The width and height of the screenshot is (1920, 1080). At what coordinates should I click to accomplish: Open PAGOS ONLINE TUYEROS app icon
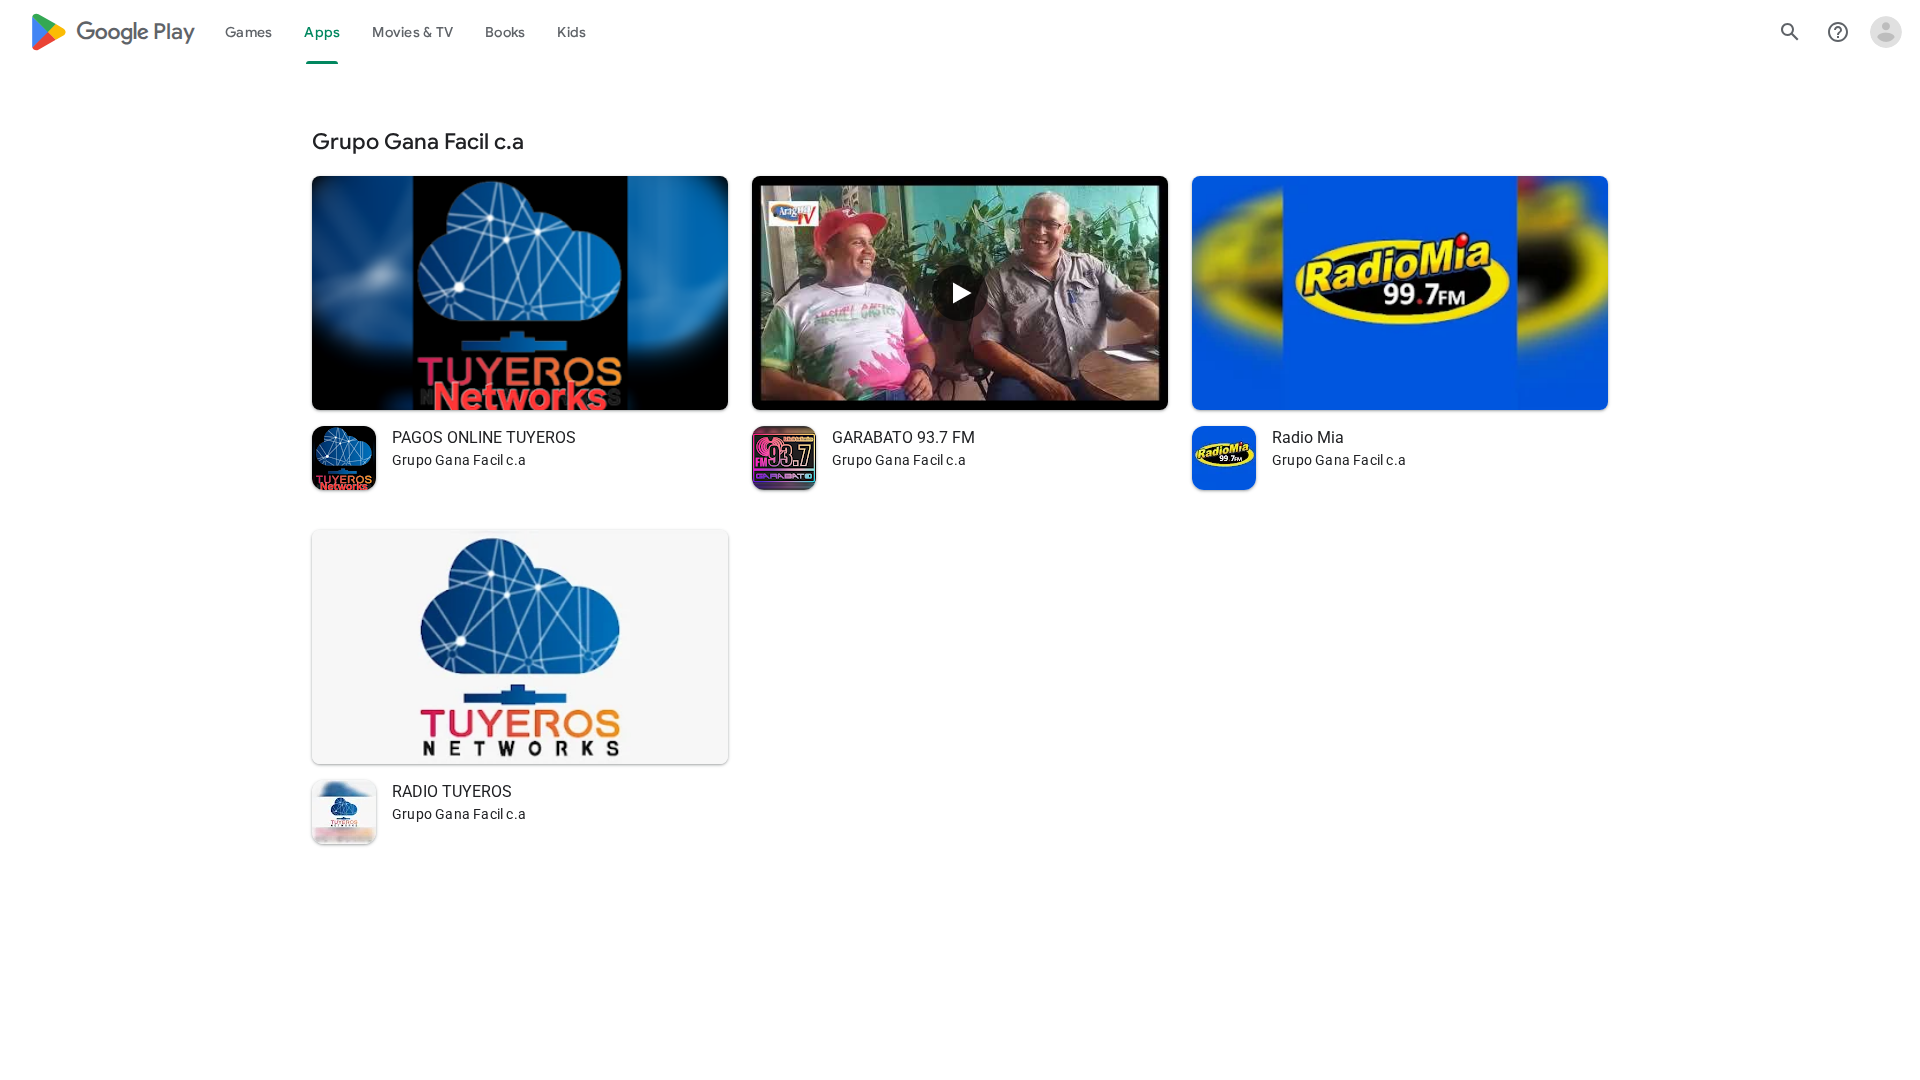[344, 458]
